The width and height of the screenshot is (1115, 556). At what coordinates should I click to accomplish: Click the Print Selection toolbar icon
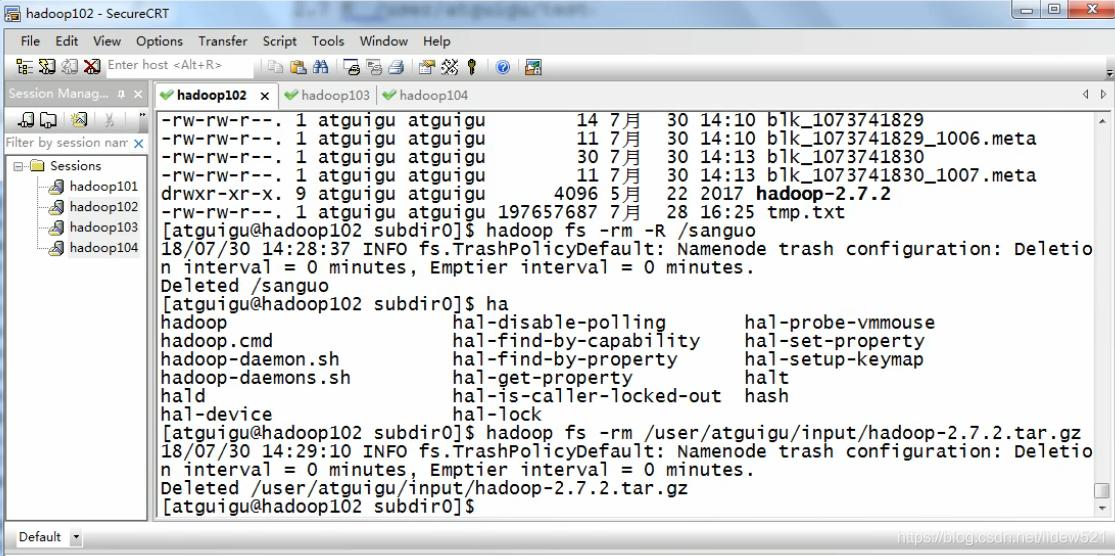[x=374, y=67]
